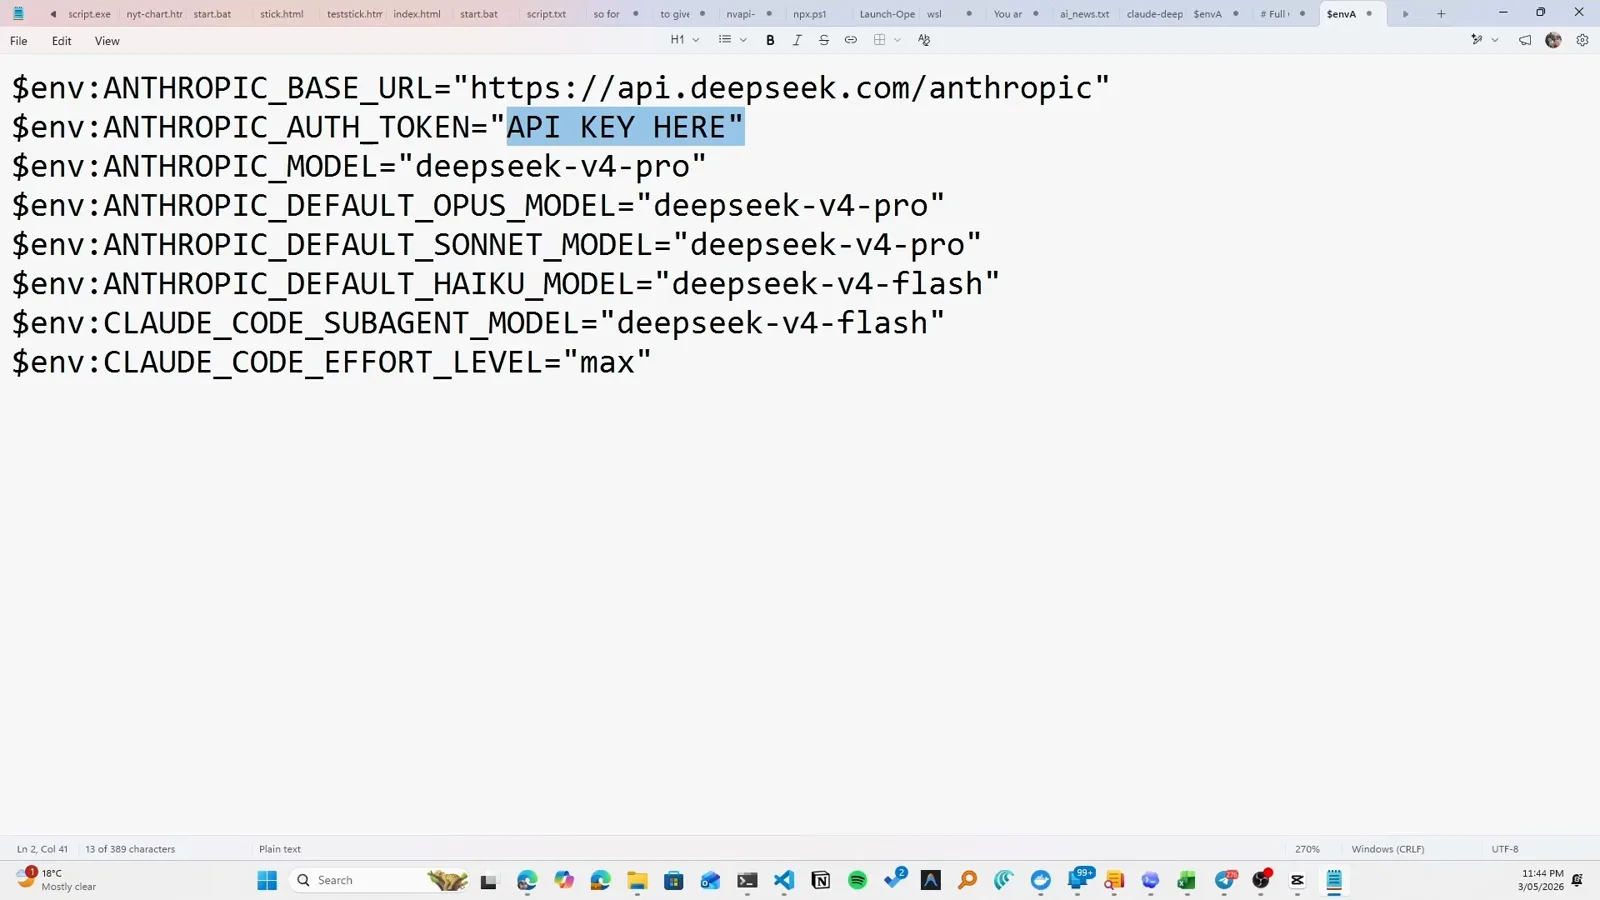Open Task View on the taskbar
This screenshot has height=900, width=1600.
pyautogui.click(x=489, y=880)
